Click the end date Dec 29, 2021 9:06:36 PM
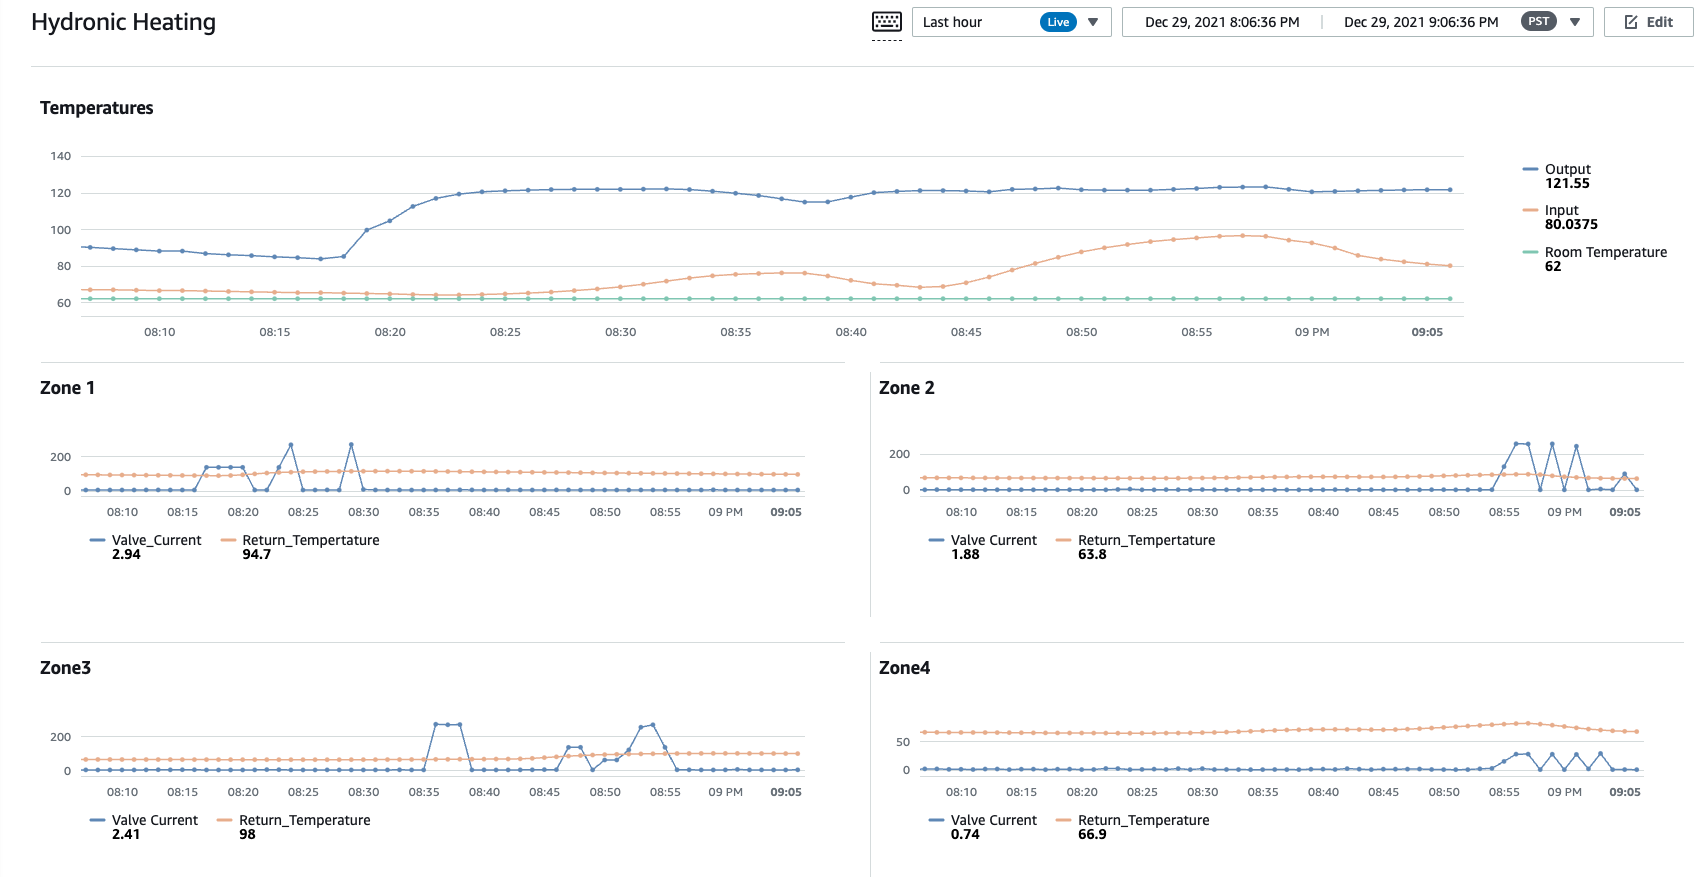Viewport: 1707px width, 877px height. pyautogui.click(x=1421, y=22)
